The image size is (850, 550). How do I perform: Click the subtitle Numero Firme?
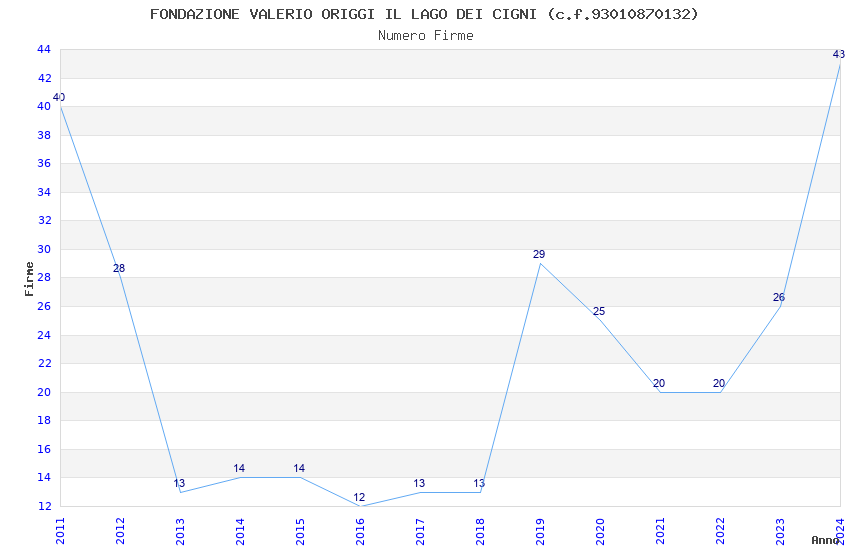[x=426, y=36]
